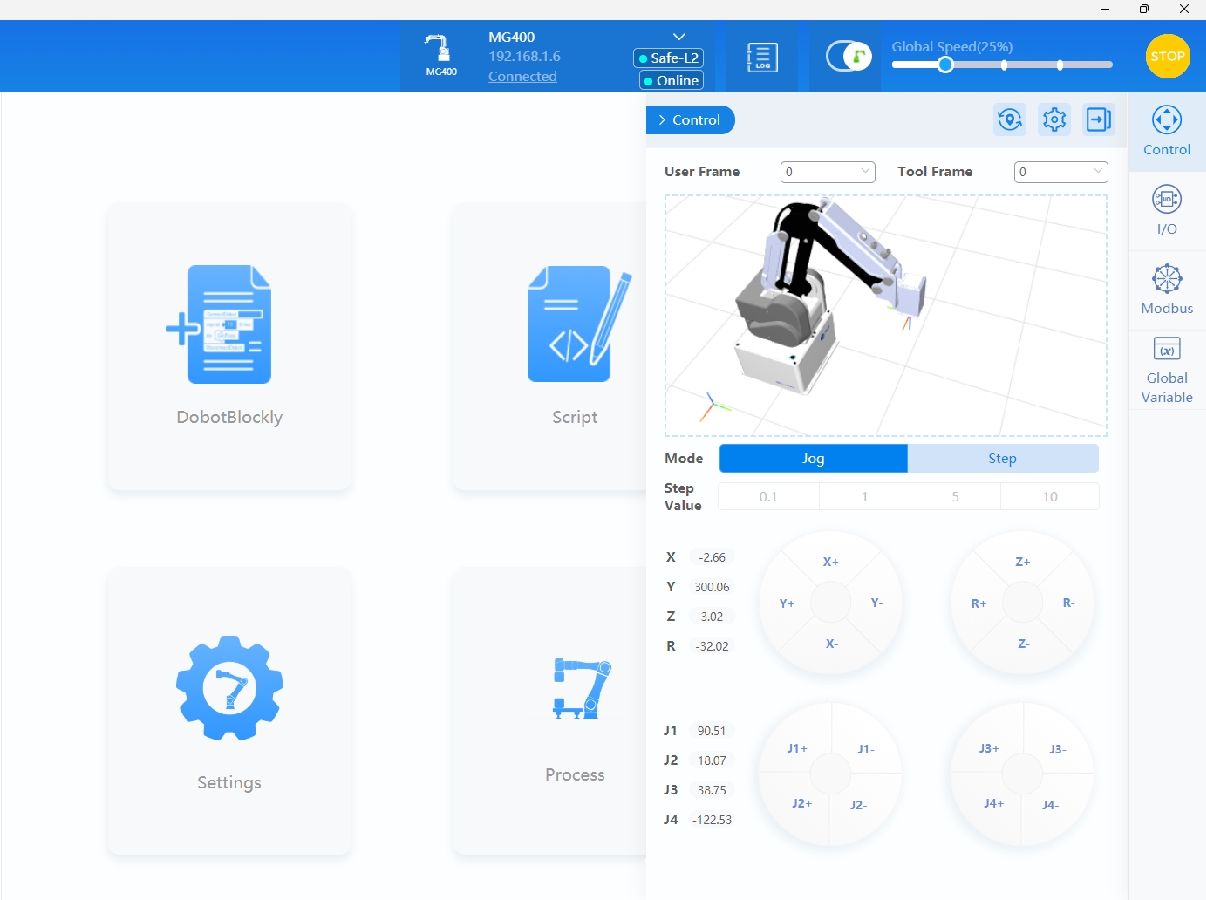Click the Safe-L2 status badge

[669, 58]
